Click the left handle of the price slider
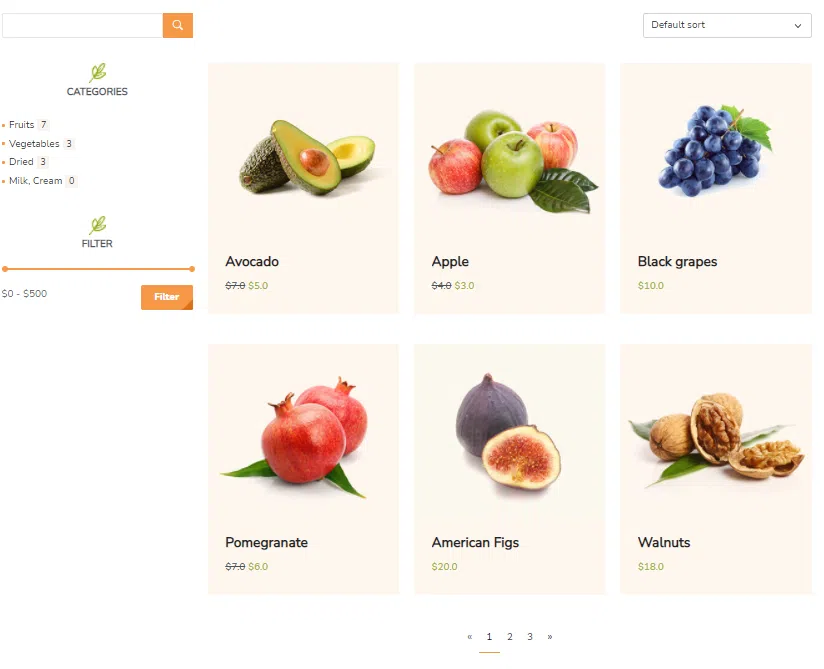The image size is (824, 669). tap(5, 269)
